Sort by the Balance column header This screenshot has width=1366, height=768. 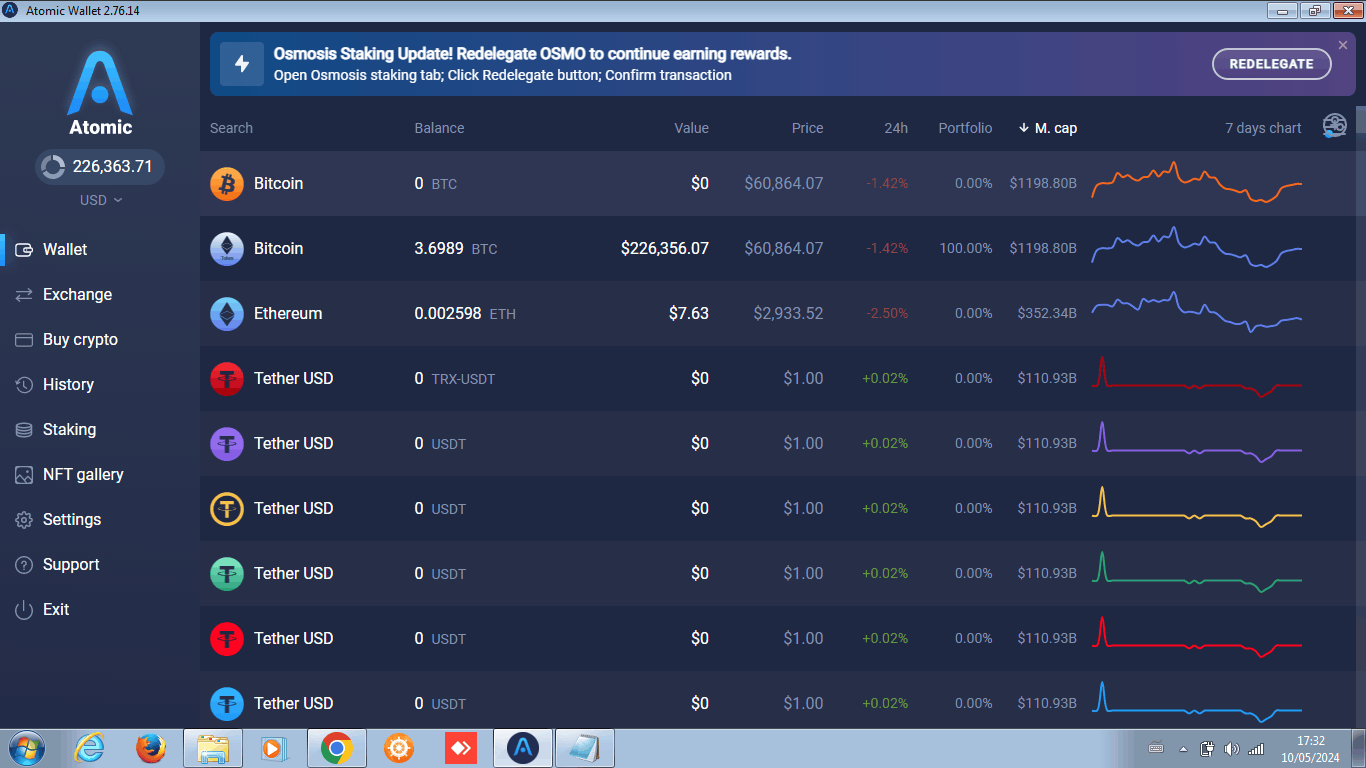click(x=440, y=128)
